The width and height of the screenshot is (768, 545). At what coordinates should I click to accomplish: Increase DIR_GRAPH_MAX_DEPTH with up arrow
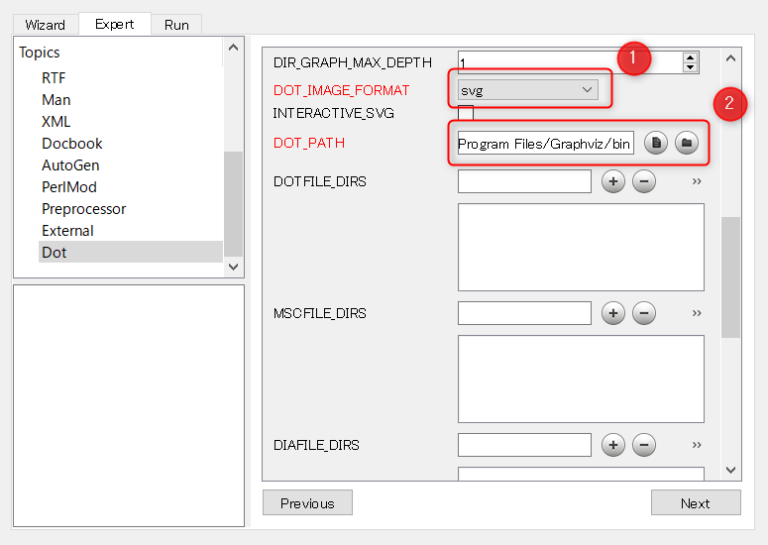tap(690, 57)
